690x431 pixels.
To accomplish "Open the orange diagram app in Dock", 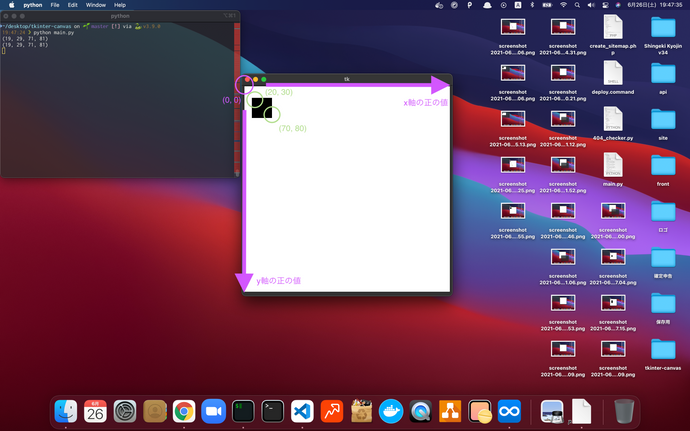I will tap(450, 411).
